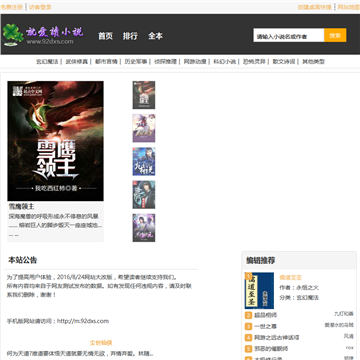Click the orange rank 2 badge
Screen dimensions: 360x360
click(x=248, y=315)
